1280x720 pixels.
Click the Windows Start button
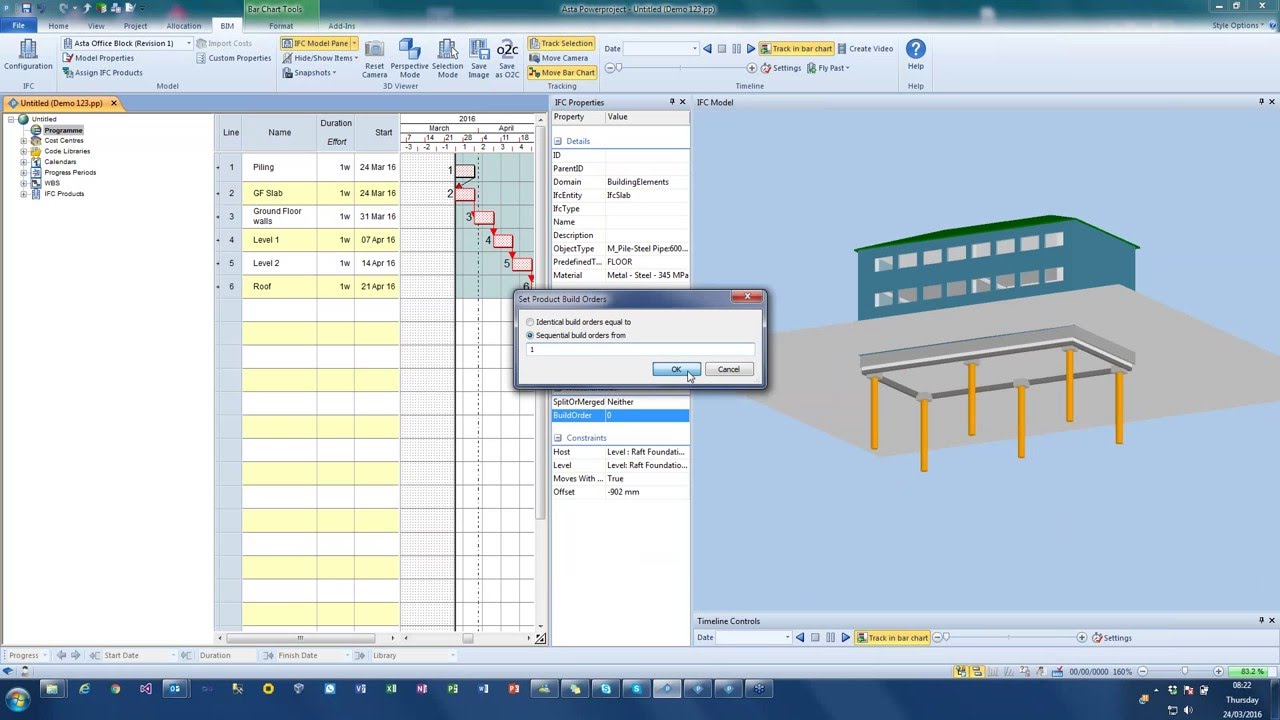click(18, 699)
